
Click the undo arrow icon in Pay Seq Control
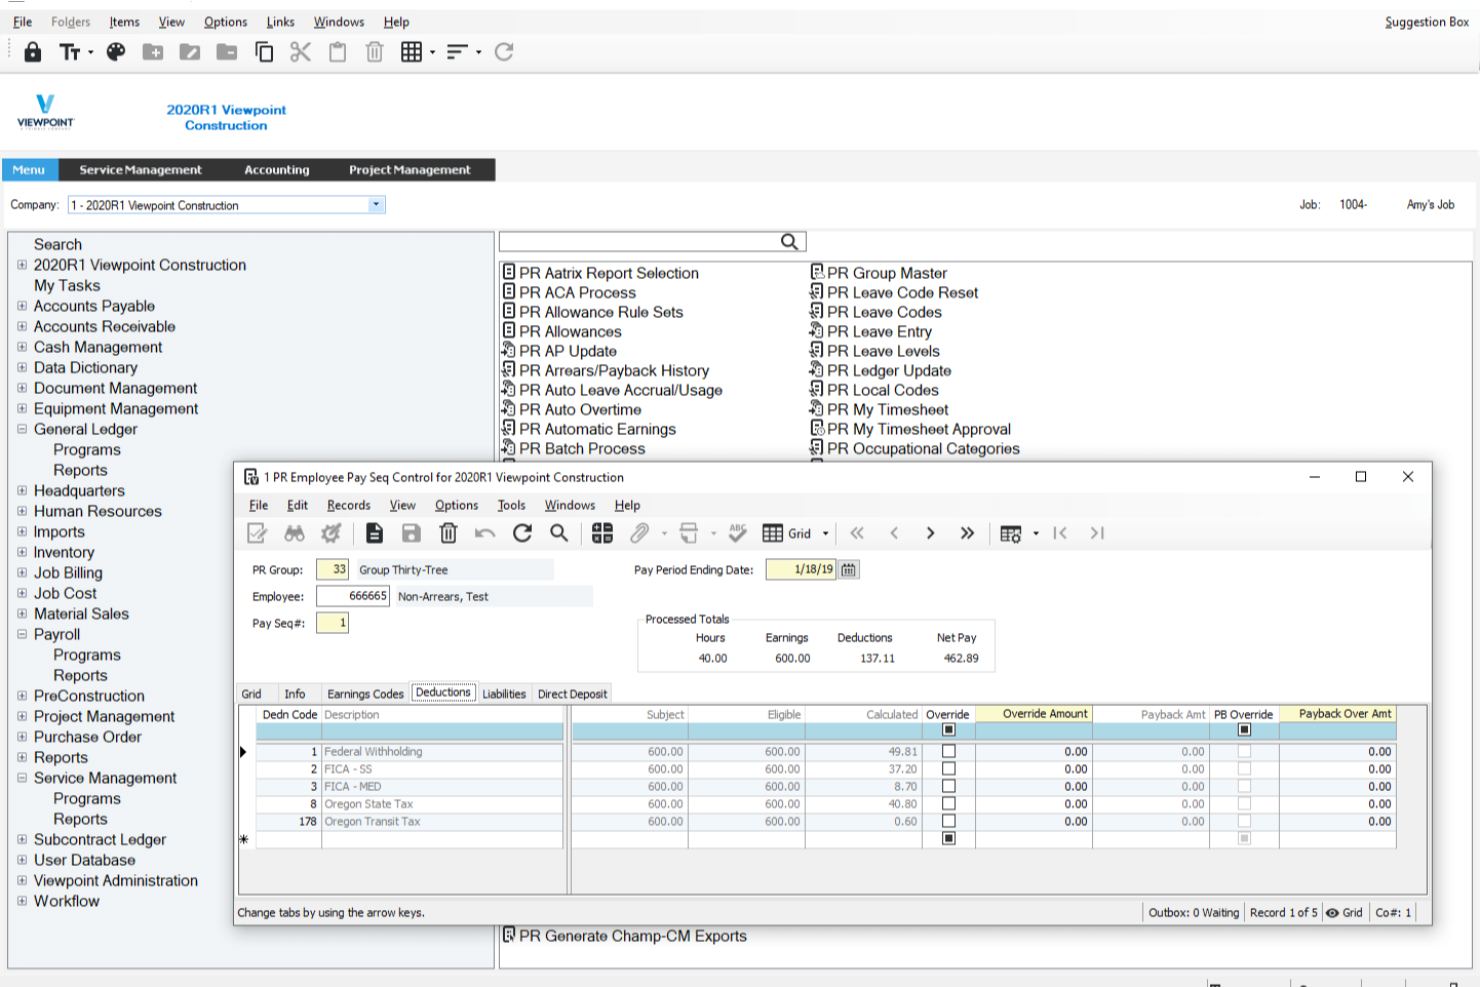click(485, 533)
